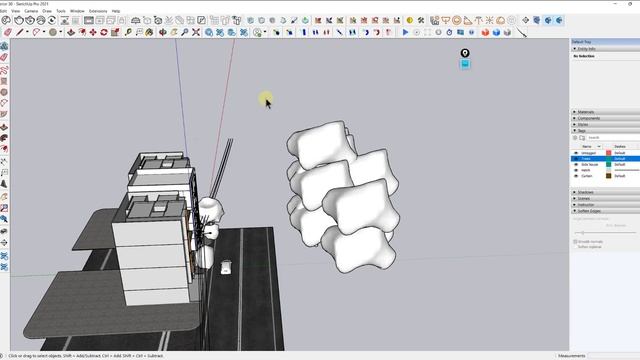Open the Tools menu
The height and width of the screenshot is (360, 640).
pos(61,11)
